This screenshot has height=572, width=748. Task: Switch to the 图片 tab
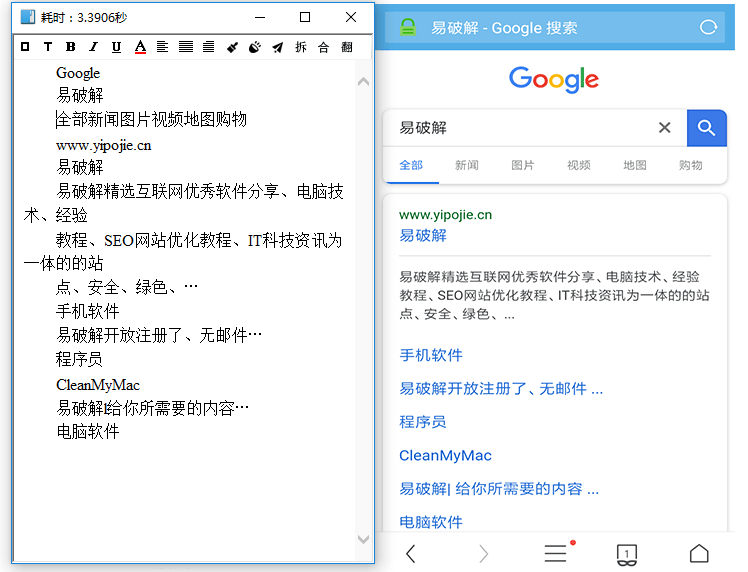point(523,165)
